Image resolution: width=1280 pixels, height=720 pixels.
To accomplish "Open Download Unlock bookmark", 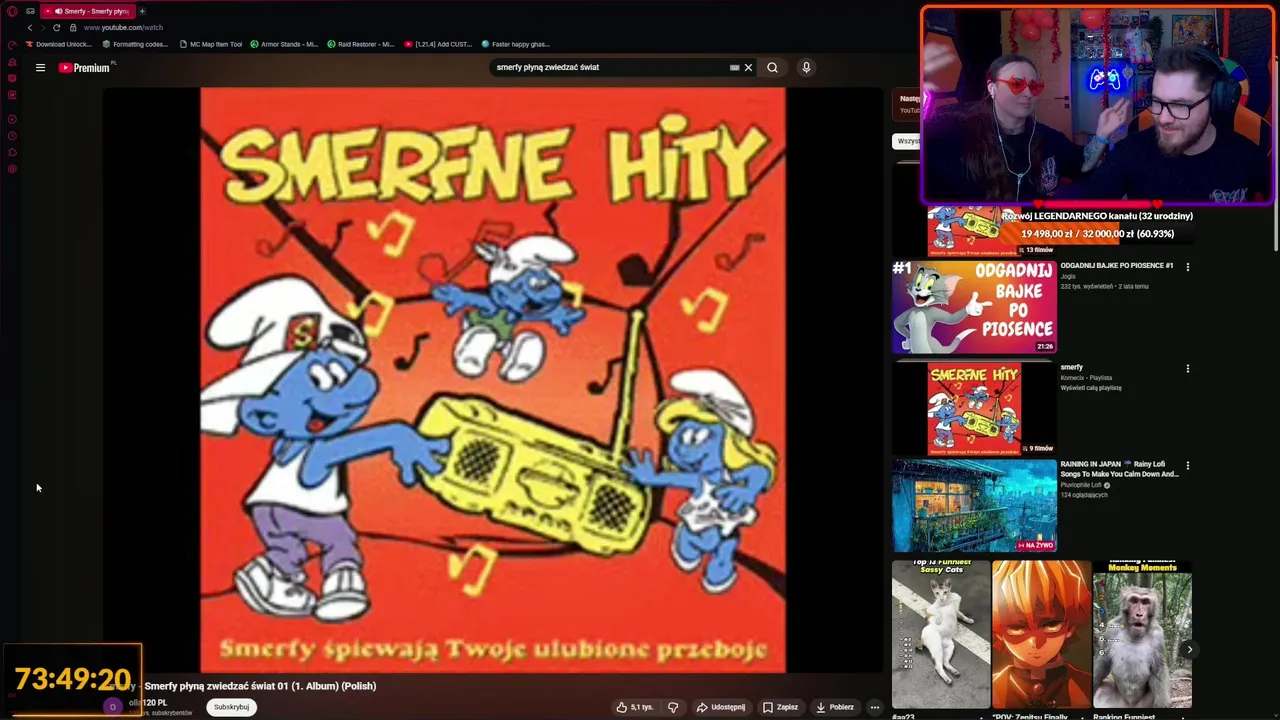I will coord(58,44).
